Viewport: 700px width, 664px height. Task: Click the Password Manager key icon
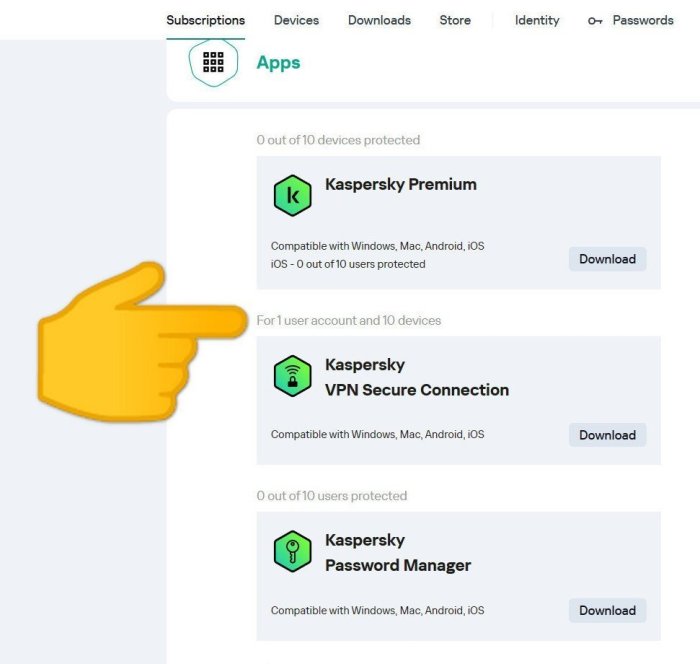coord(293,552)
